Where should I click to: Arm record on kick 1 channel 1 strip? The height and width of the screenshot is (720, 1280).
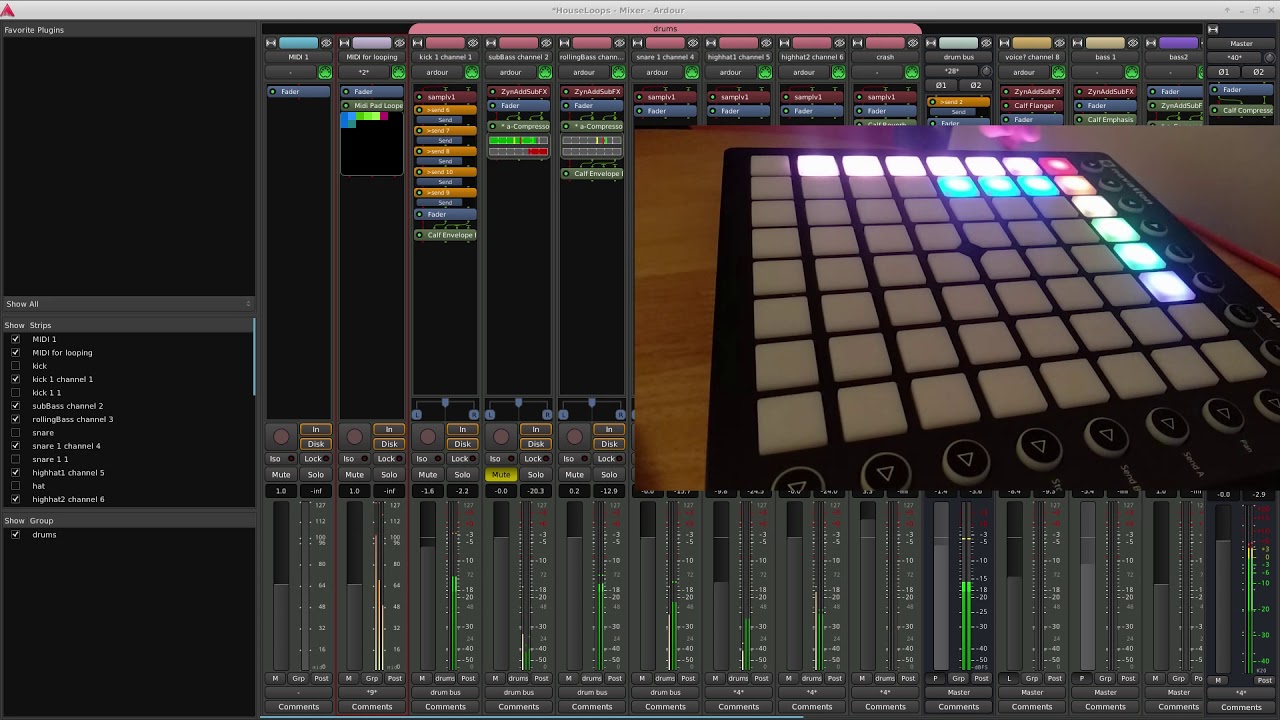coord(428,437)
